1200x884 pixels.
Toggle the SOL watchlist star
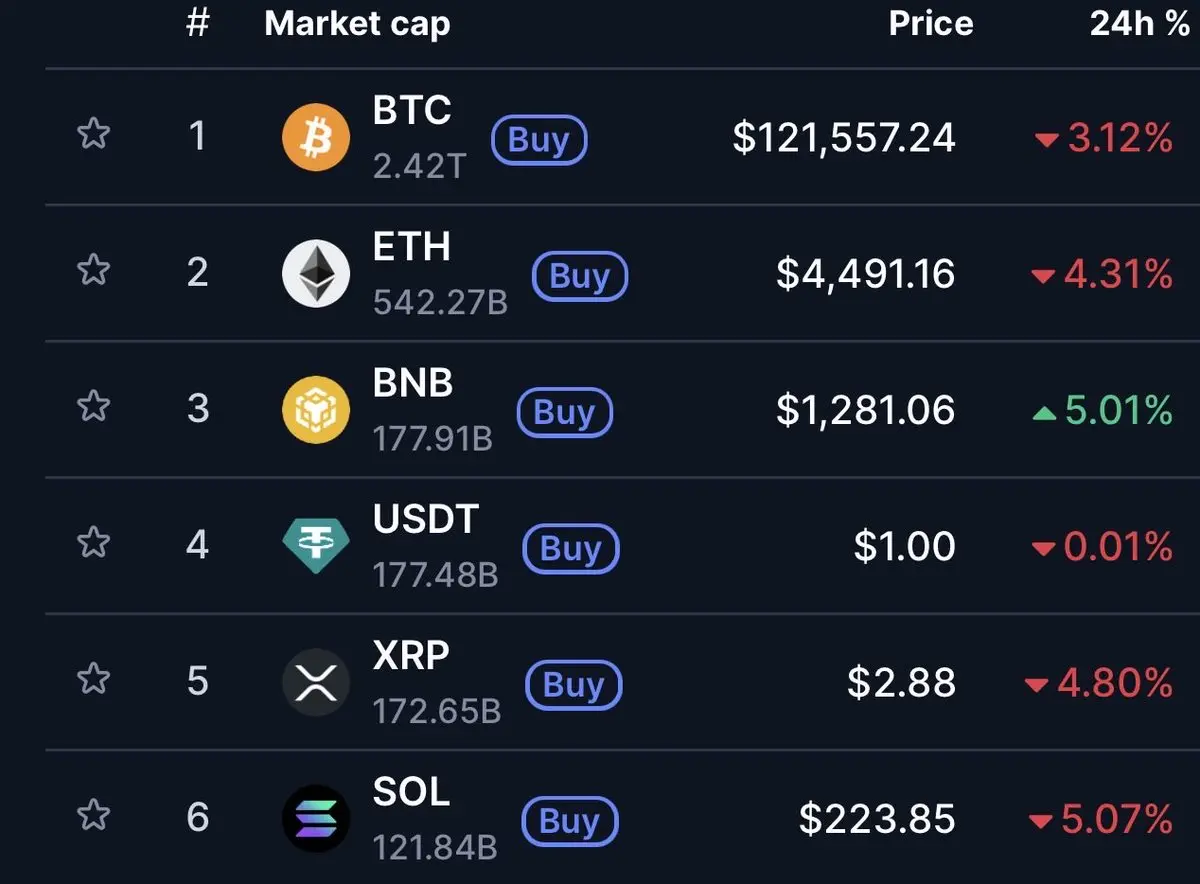pos(93,815)
